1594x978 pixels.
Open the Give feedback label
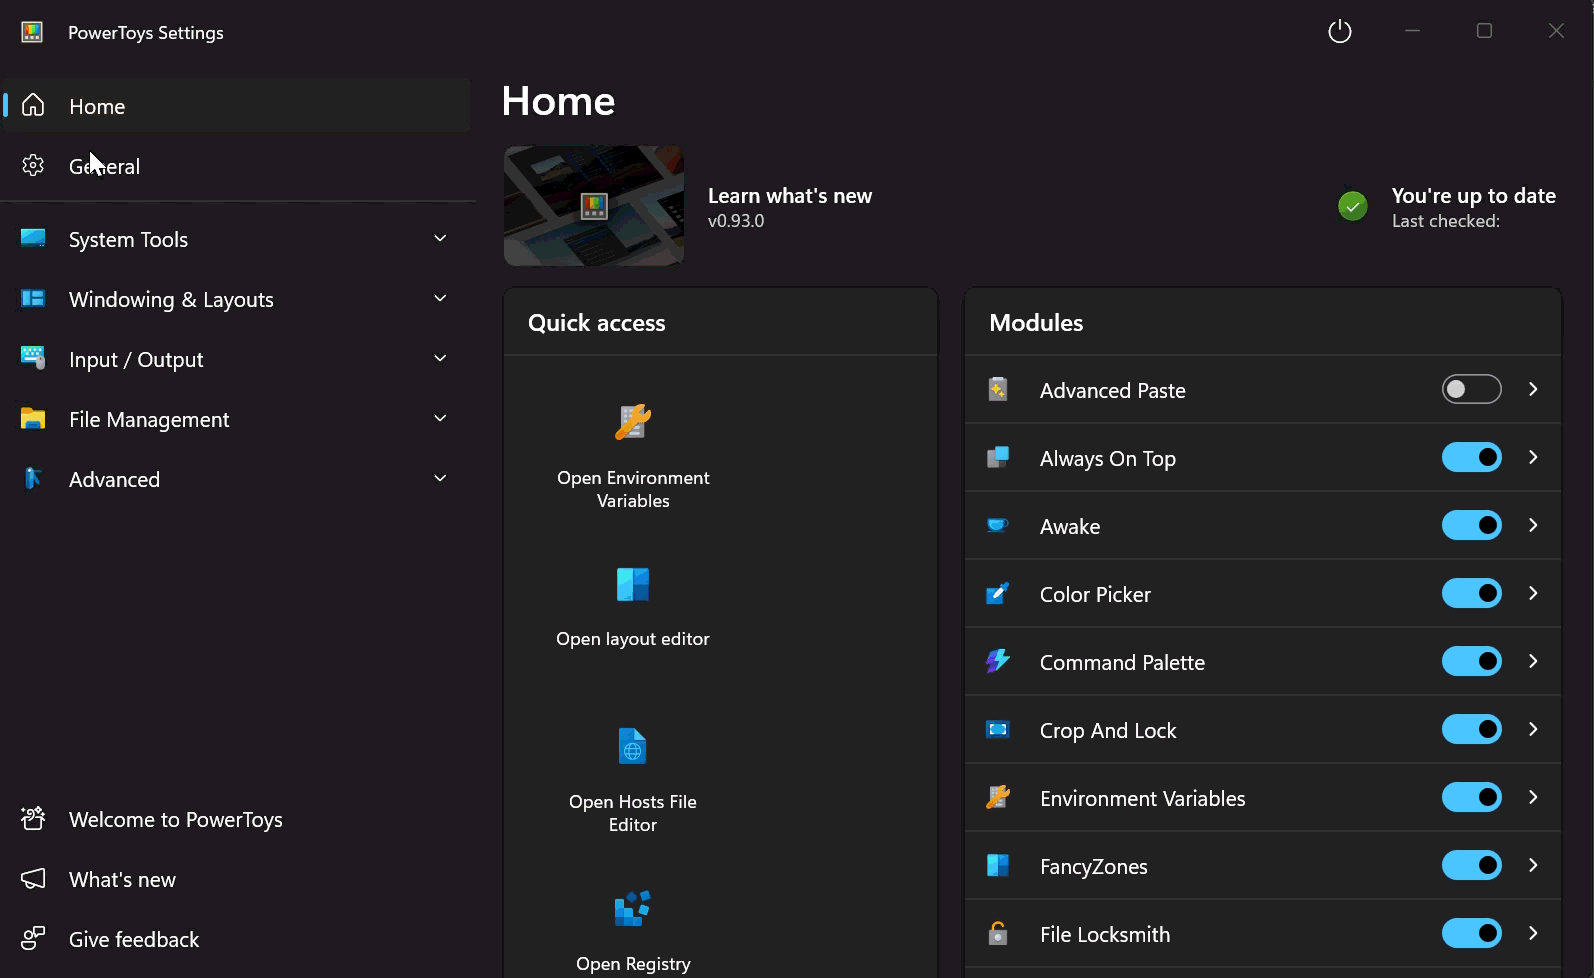[134, 940]
